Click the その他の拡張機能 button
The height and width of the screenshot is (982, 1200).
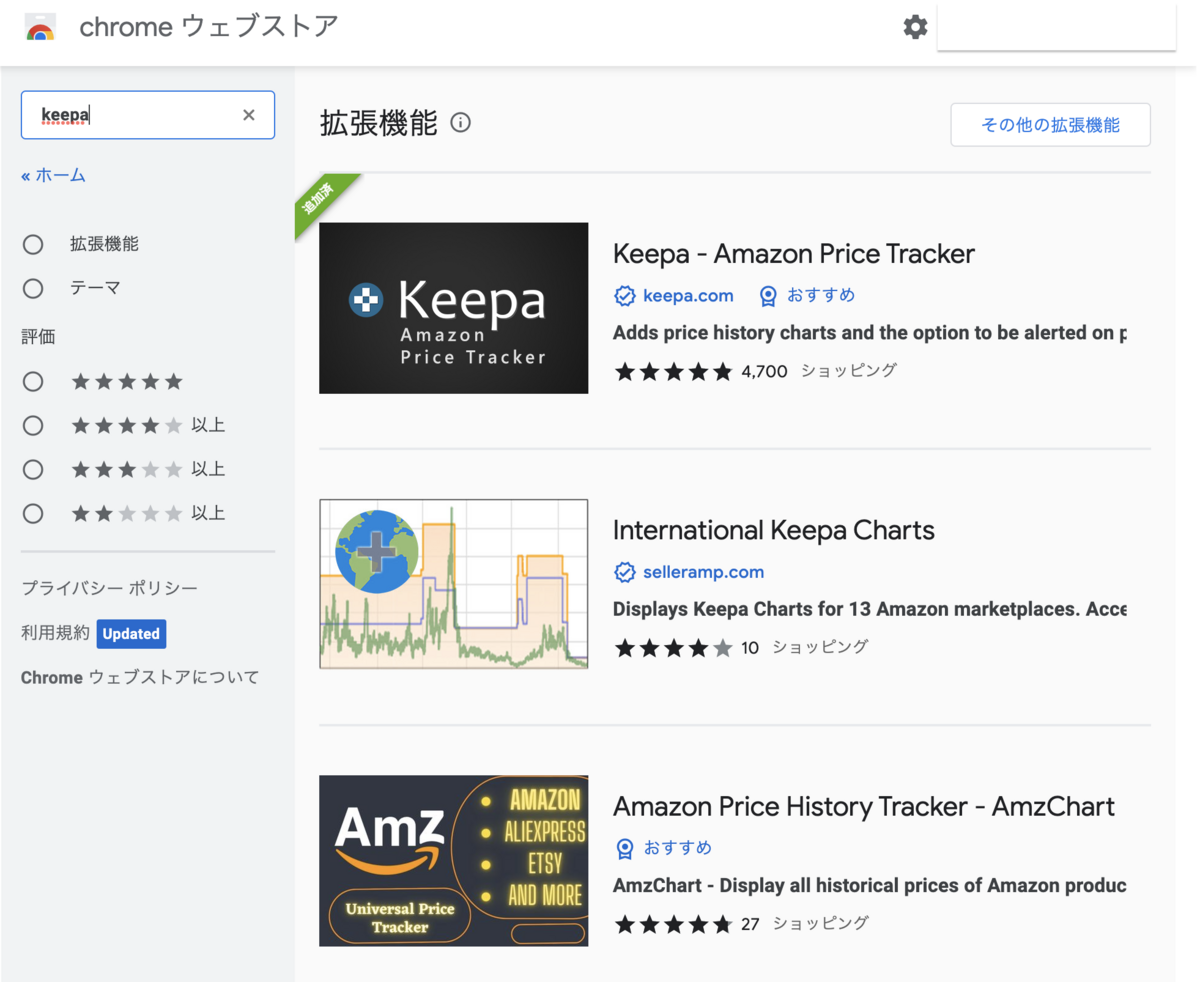tap(1050, 125)
